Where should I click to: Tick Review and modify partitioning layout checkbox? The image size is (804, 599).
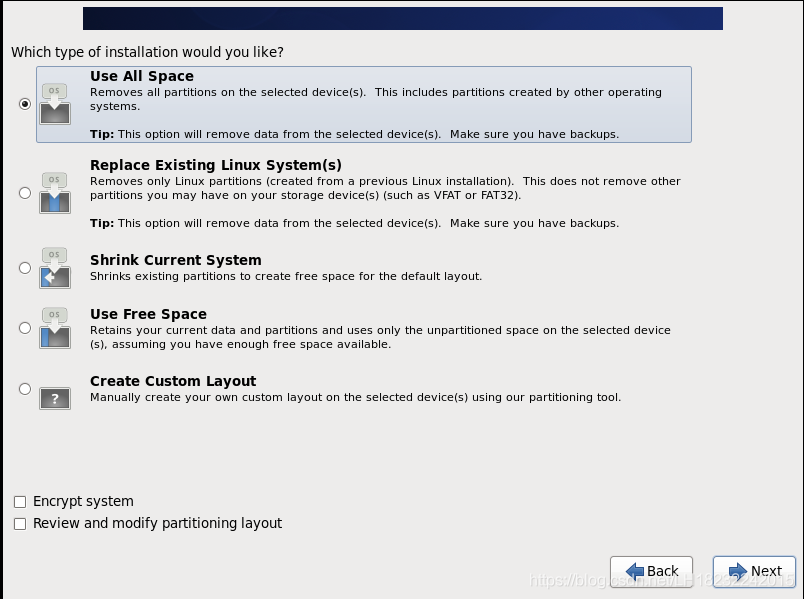pos(20,524)
